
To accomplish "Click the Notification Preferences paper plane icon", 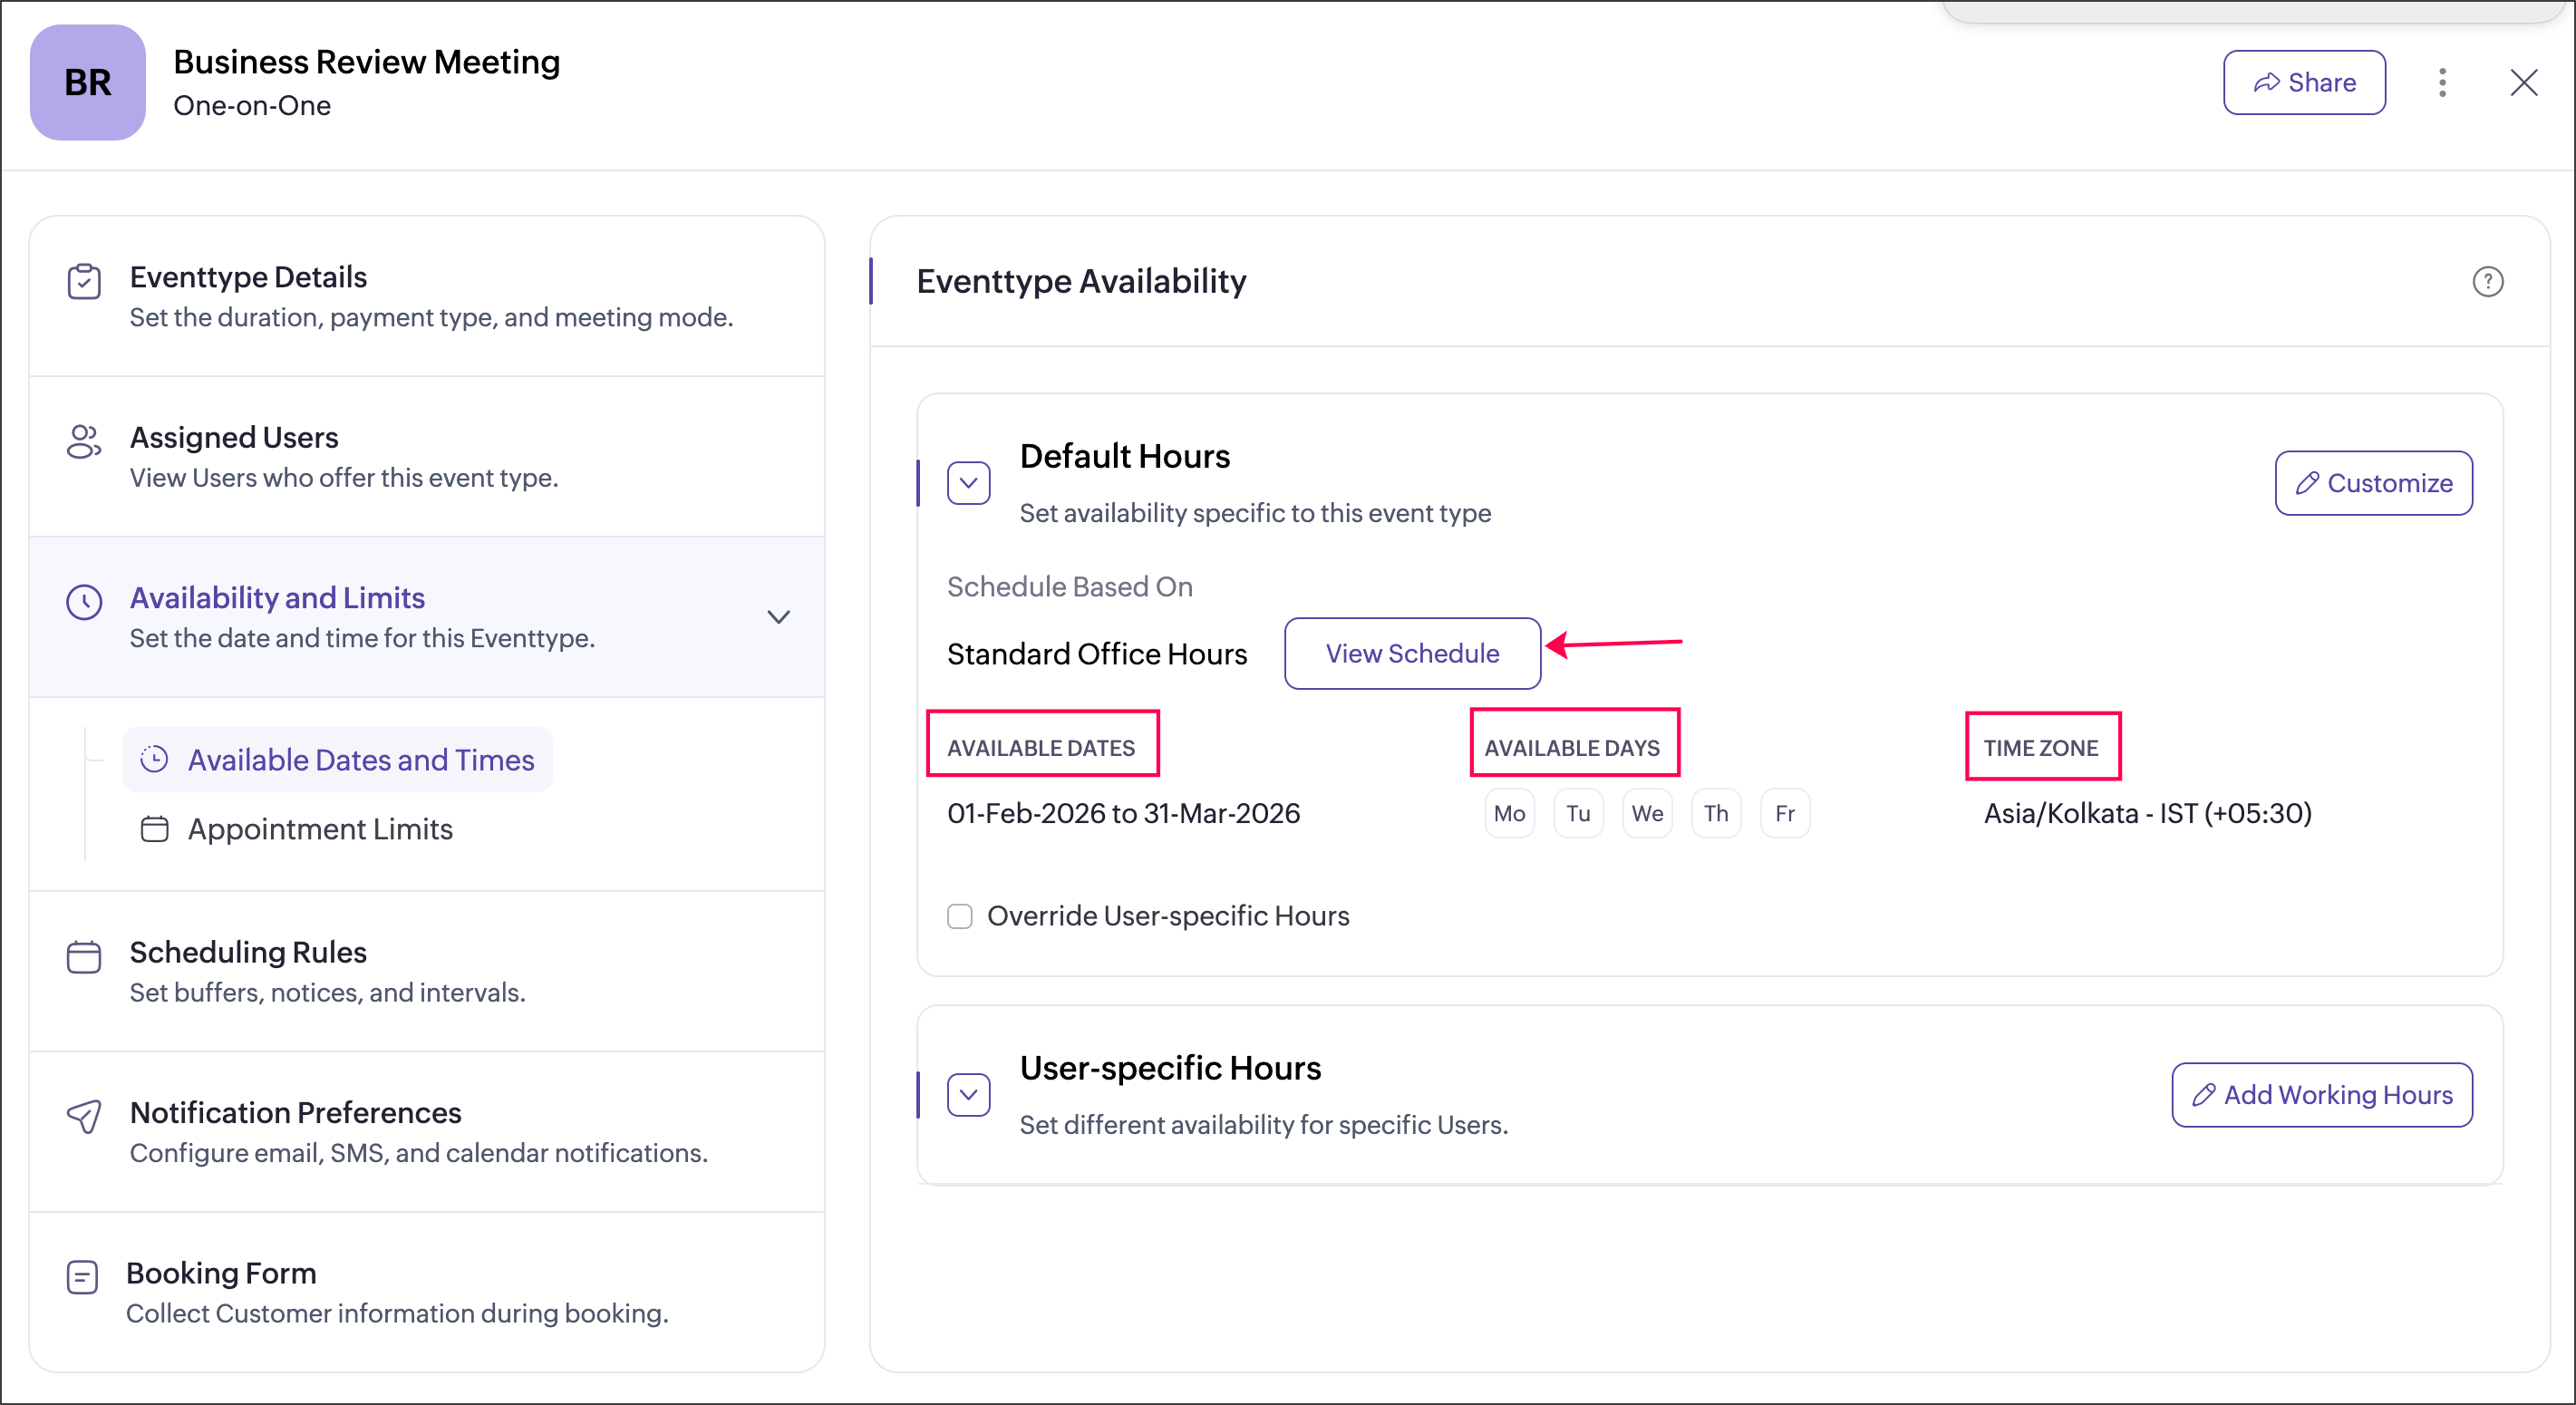I will coord(84,1117).
